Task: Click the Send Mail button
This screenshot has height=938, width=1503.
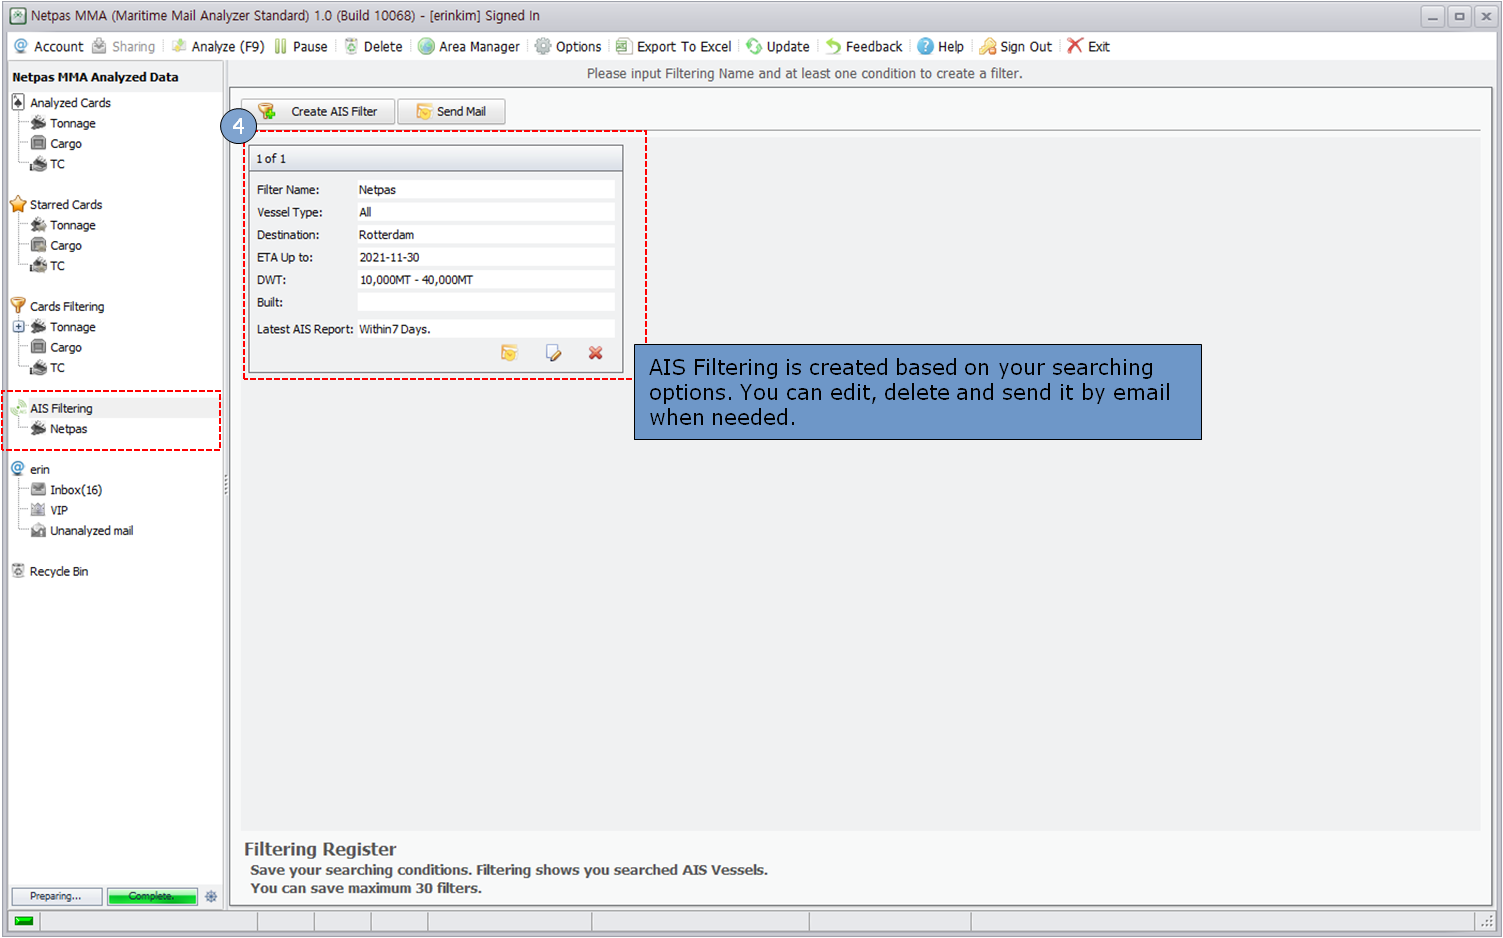Action: (451, 111)
